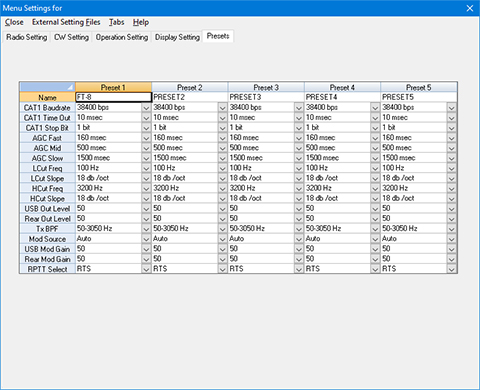Image resolution: width=480 pixels, height=390 pixels.
Task: Edit Preset 1 Name field FT-8
Action: pyautogui.click(x=113, y=97)
